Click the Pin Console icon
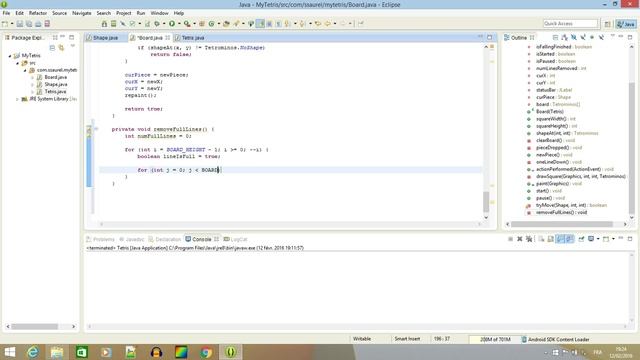The height and width of the screenshot is (360, 640). click(581, 239)
